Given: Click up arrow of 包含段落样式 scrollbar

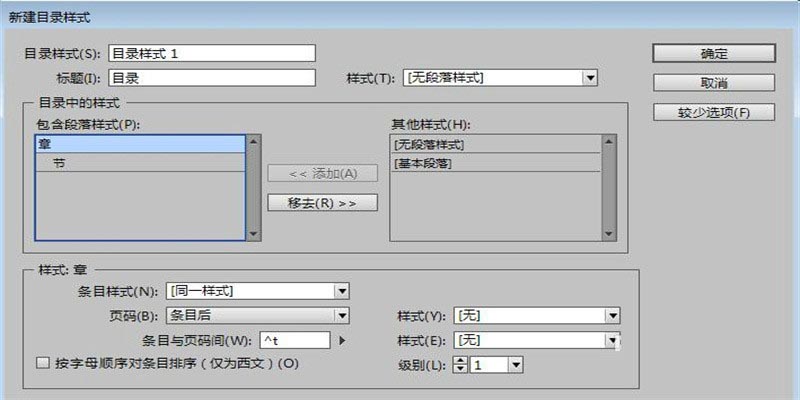Looking at the screenshot, I should [254, 141].
